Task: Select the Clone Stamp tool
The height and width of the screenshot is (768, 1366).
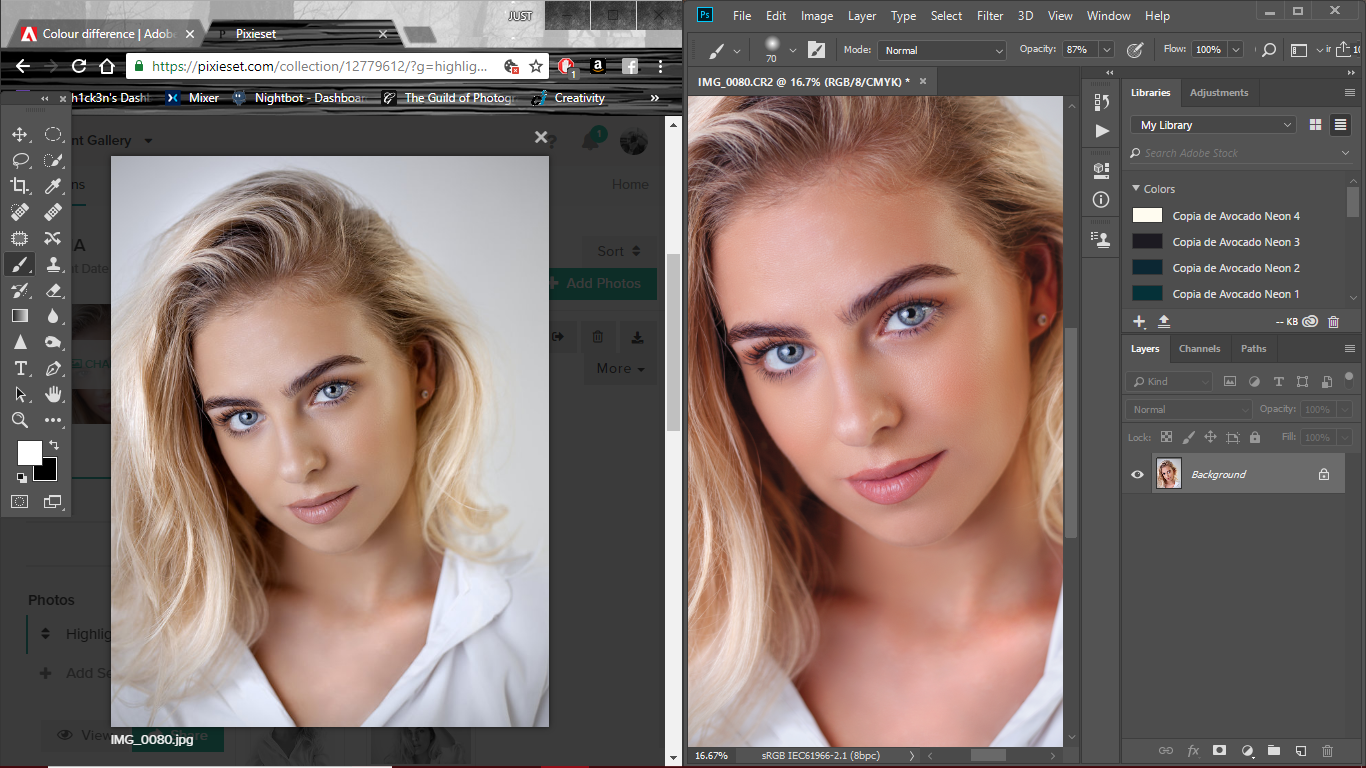Action: coord(53,264)
